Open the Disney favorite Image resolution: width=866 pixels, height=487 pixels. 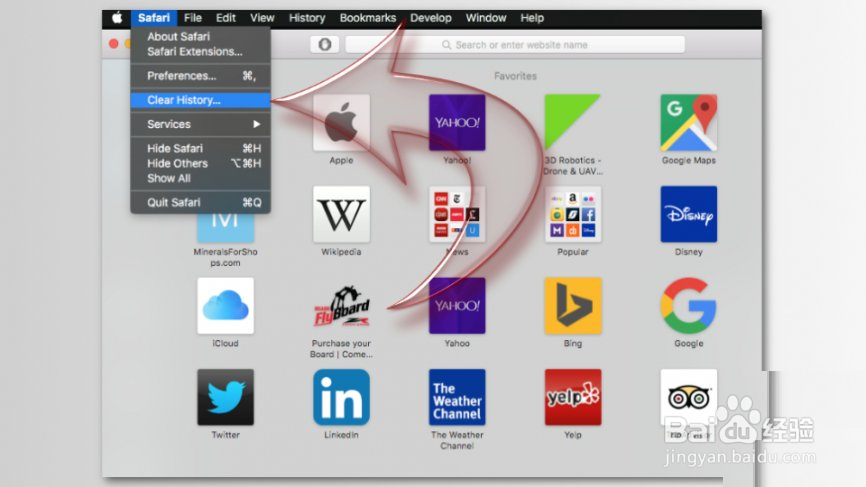(x=689, y=214)
